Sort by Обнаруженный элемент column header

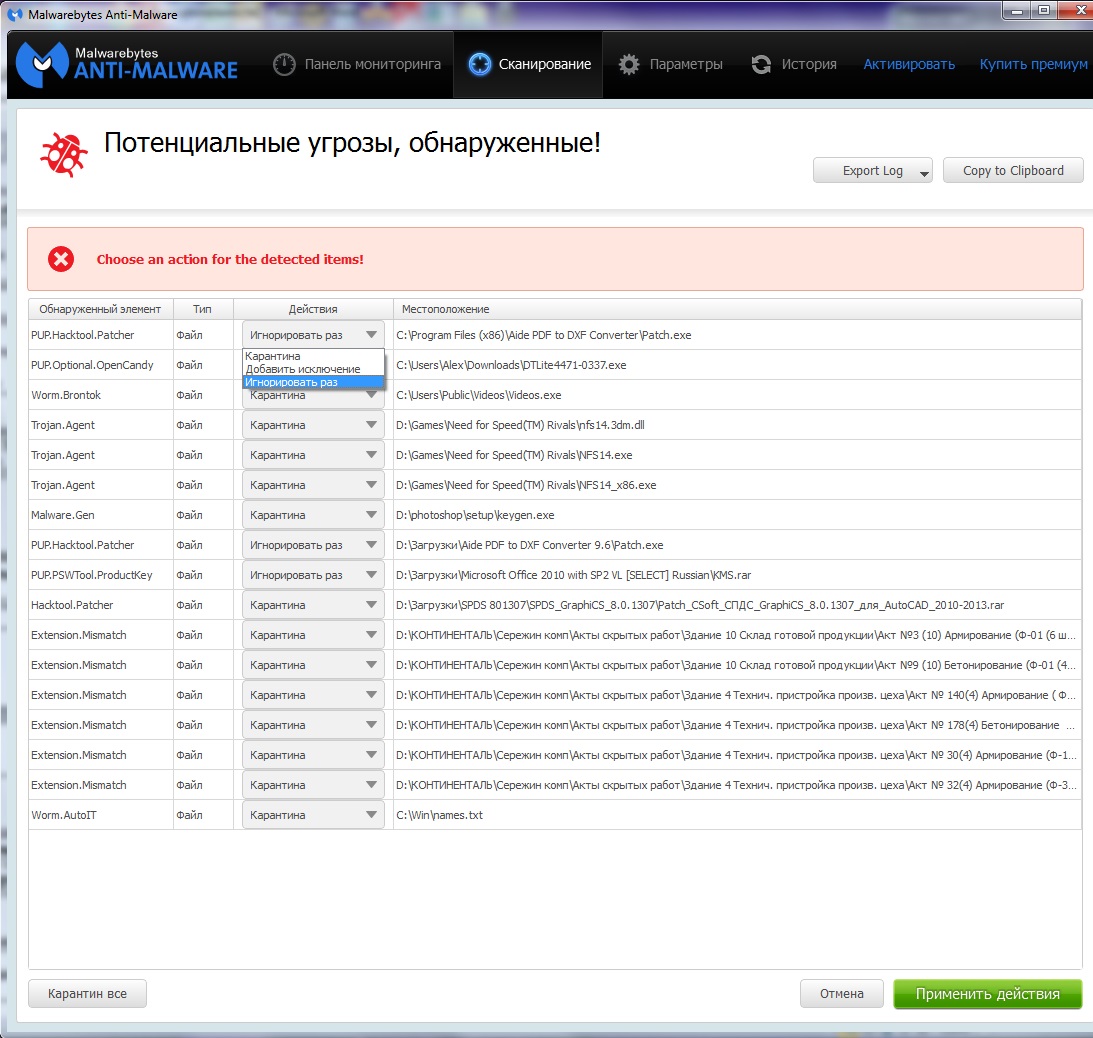[100, 309]
